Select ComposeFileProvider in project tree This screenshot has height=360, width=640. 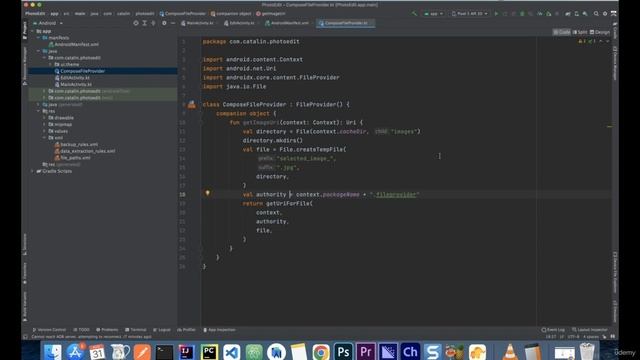[x=80, y=71]
